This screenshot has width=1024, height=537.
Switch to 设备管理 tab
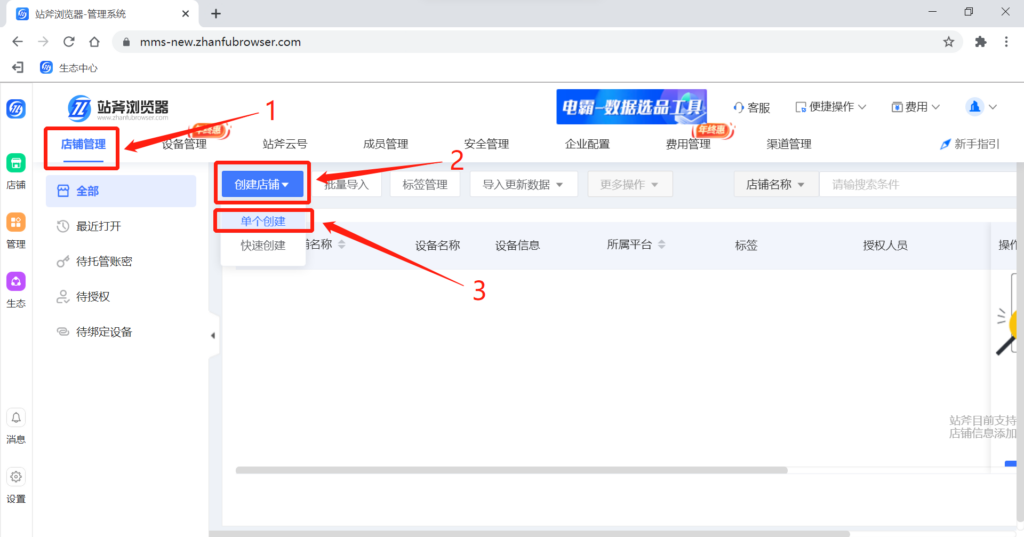pos(184,144)
